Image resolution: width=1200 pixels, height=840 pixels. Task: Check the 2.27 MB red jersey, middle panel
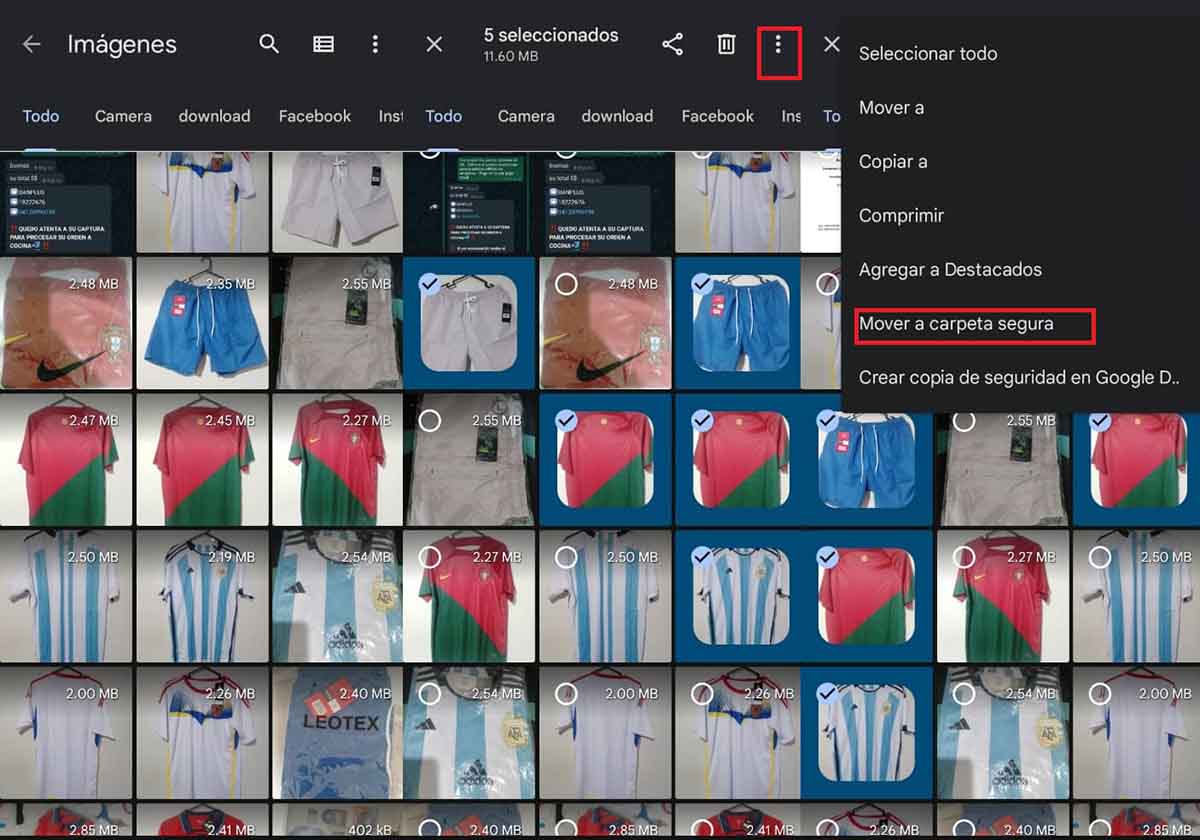pos(430,557)
